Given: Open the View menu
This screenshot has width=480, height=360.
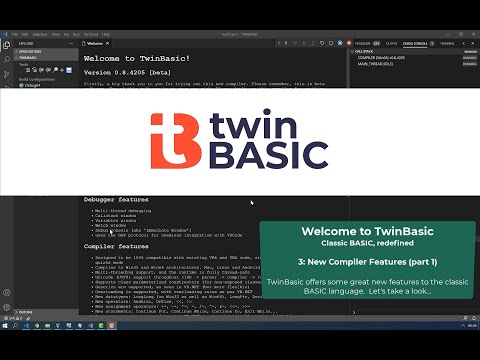Looking at the screenshot, I should (x=56, y=34).
